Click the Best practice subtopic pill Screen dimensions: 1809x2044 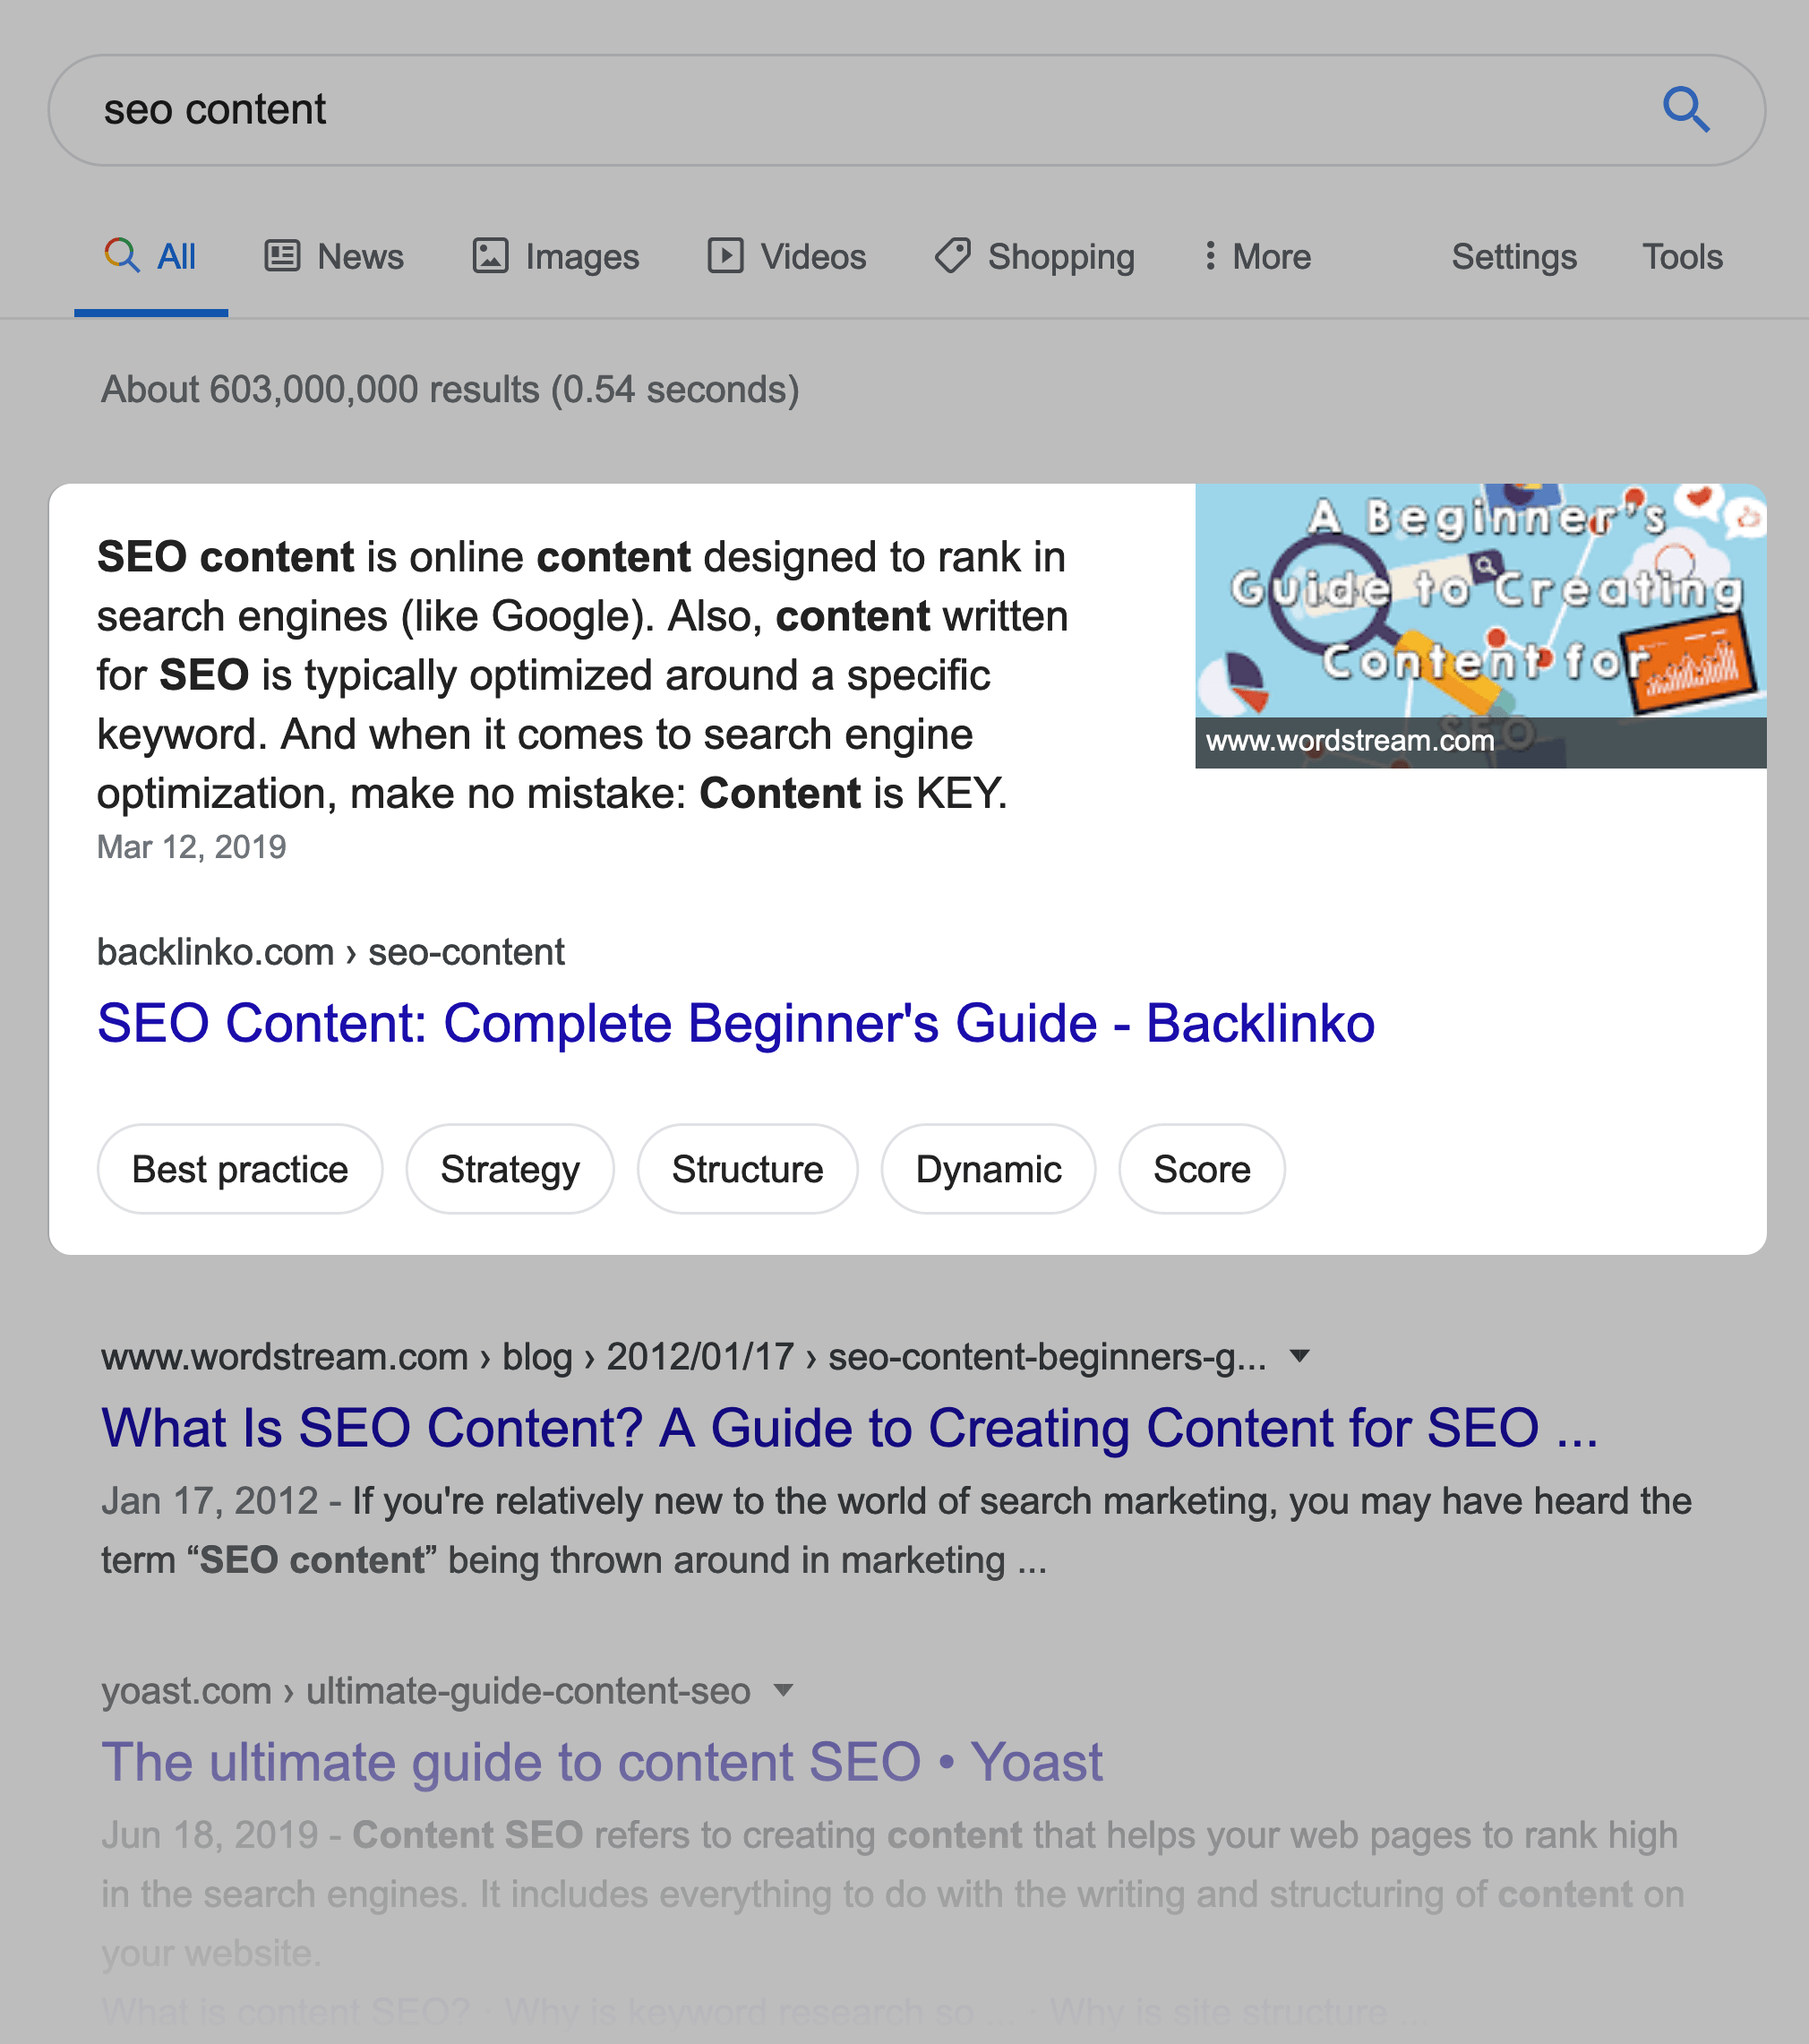[x=239, y=1169]
